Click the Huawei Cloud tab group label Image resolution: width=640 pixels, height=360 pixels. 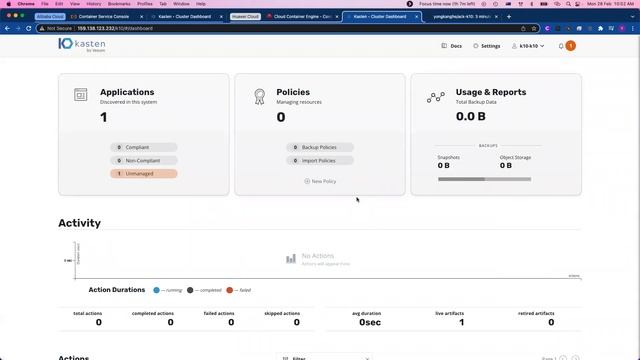point(245,17)
